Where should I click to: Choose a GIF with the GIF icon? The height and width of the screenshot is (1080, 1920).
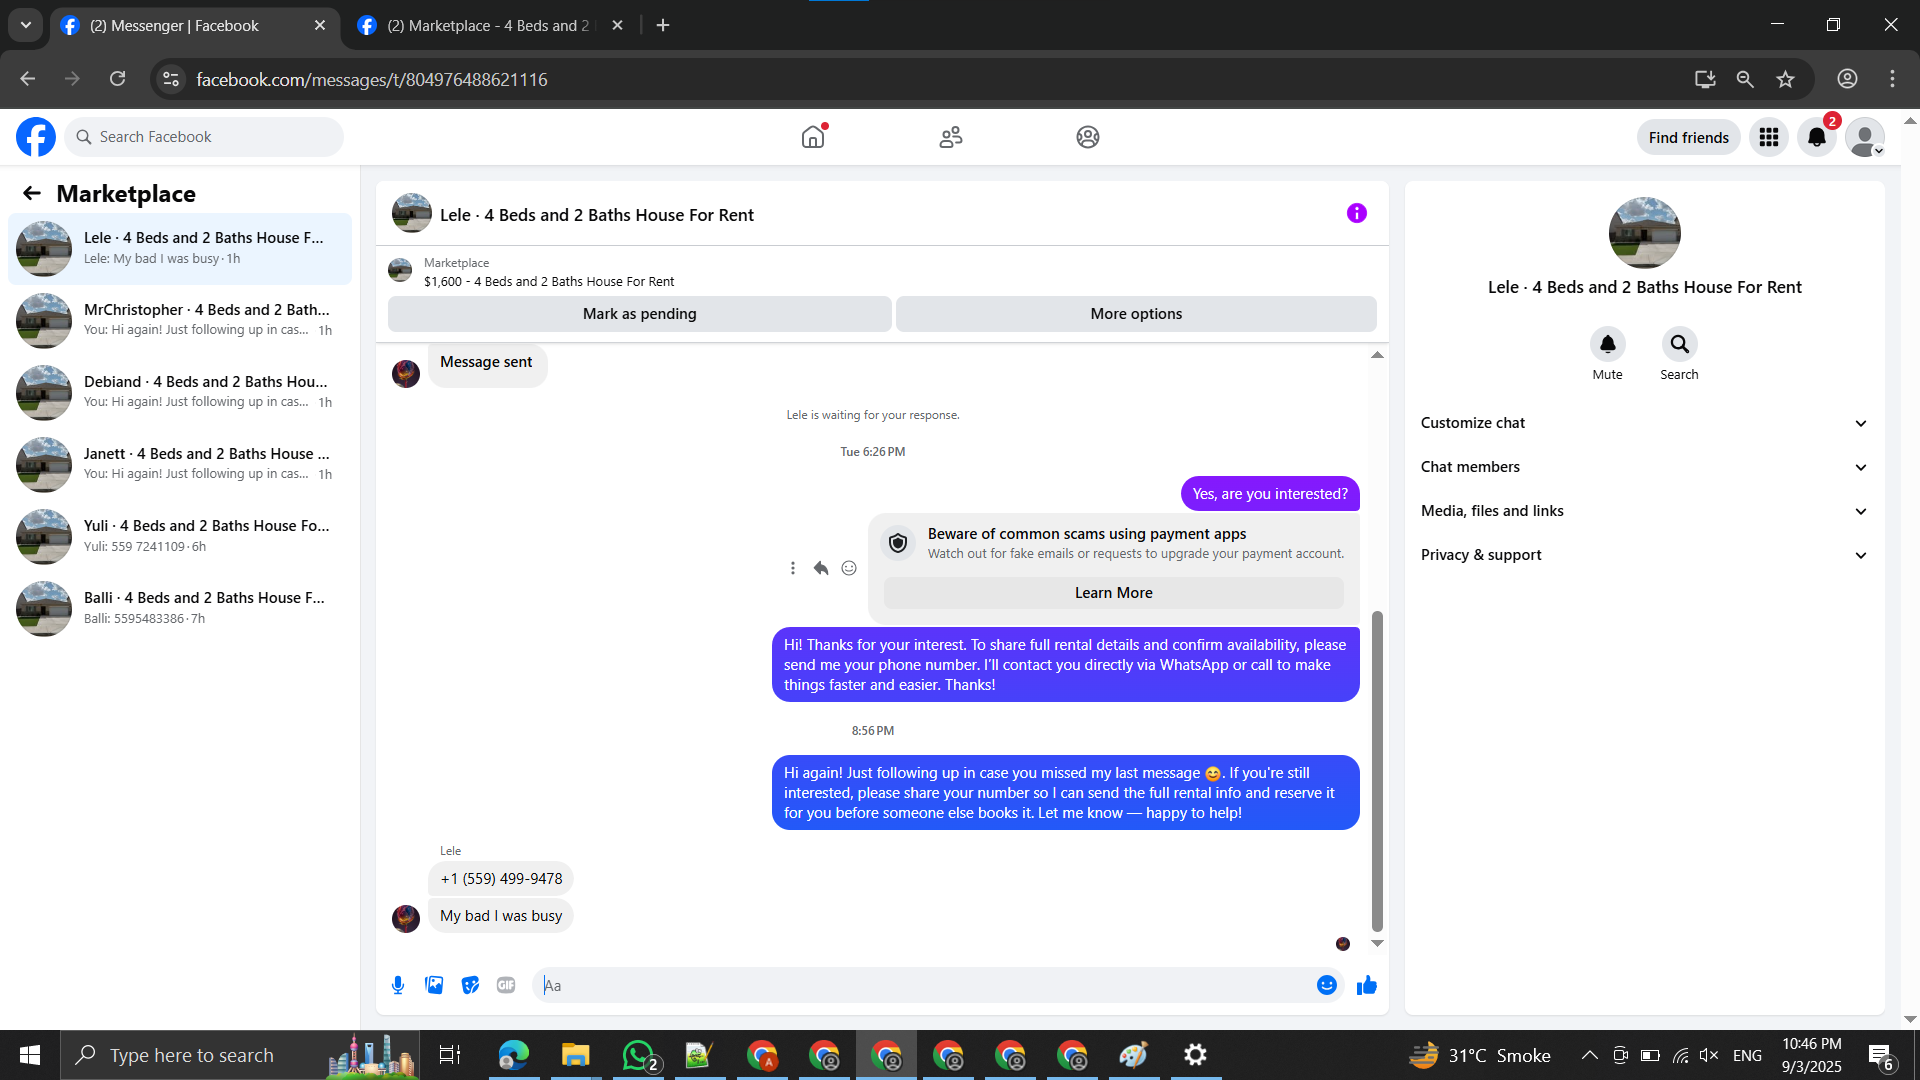click(506, 985)
